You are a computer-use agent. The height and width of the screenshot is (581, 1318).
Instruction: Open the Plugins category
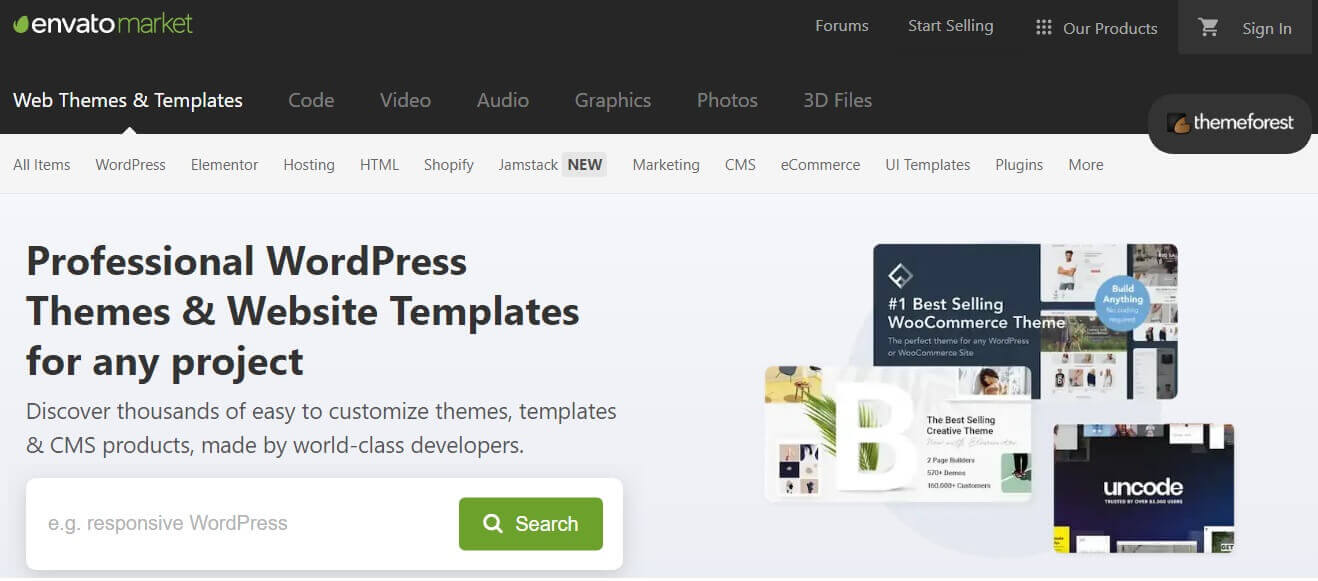1020,165
